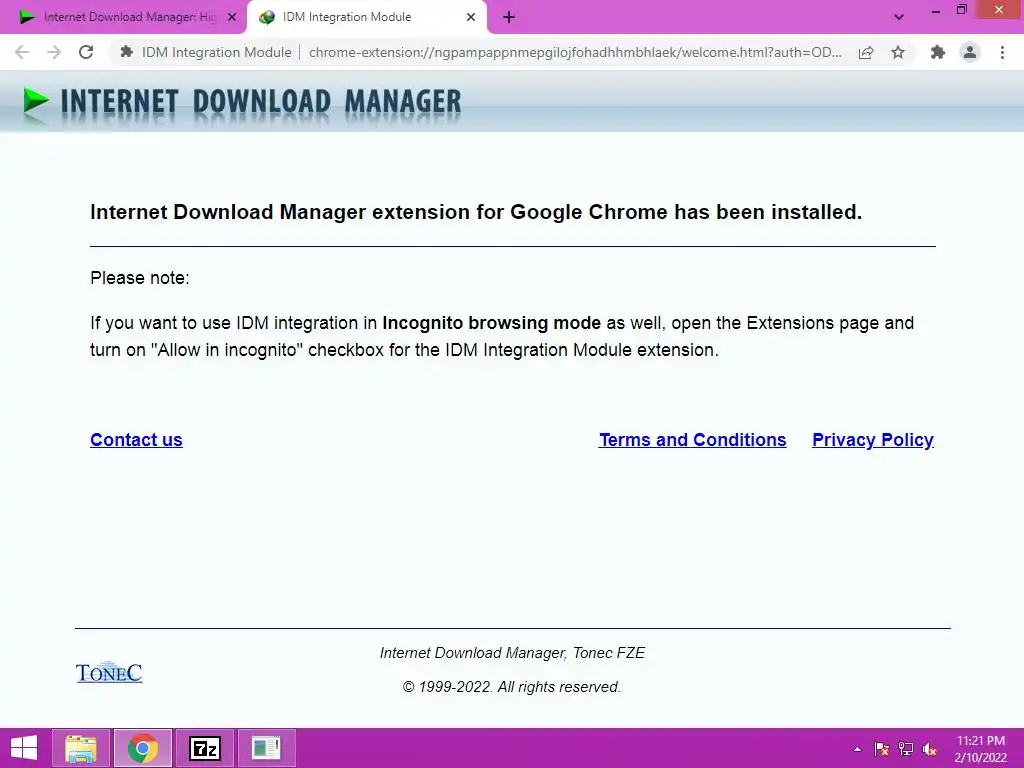Switch to the Internet Download Manager tab

point(123,17)
